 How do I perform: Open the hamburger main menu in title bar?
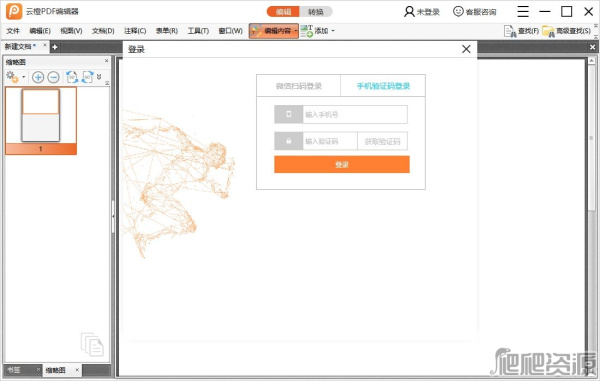[x=523, y=11]
